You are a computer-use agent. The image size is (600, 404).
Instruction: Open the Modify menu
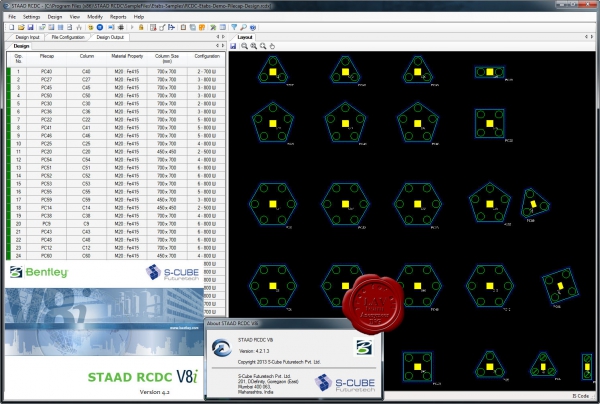(x=95, y=17)
